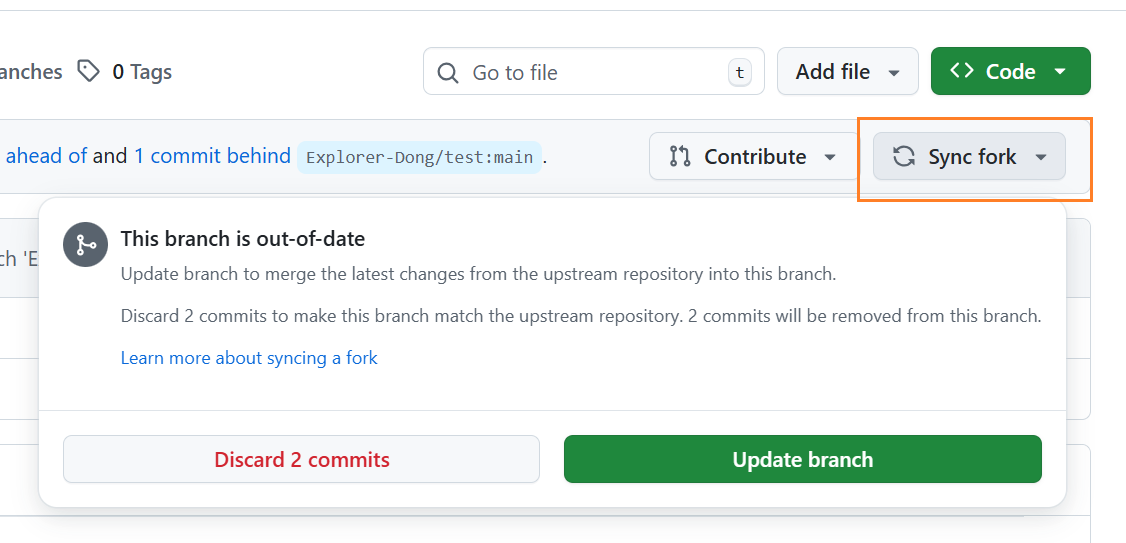This screenshot has height=543, width=1126.
Task: Click the "t" shortcut key badge
Action: 739,72
